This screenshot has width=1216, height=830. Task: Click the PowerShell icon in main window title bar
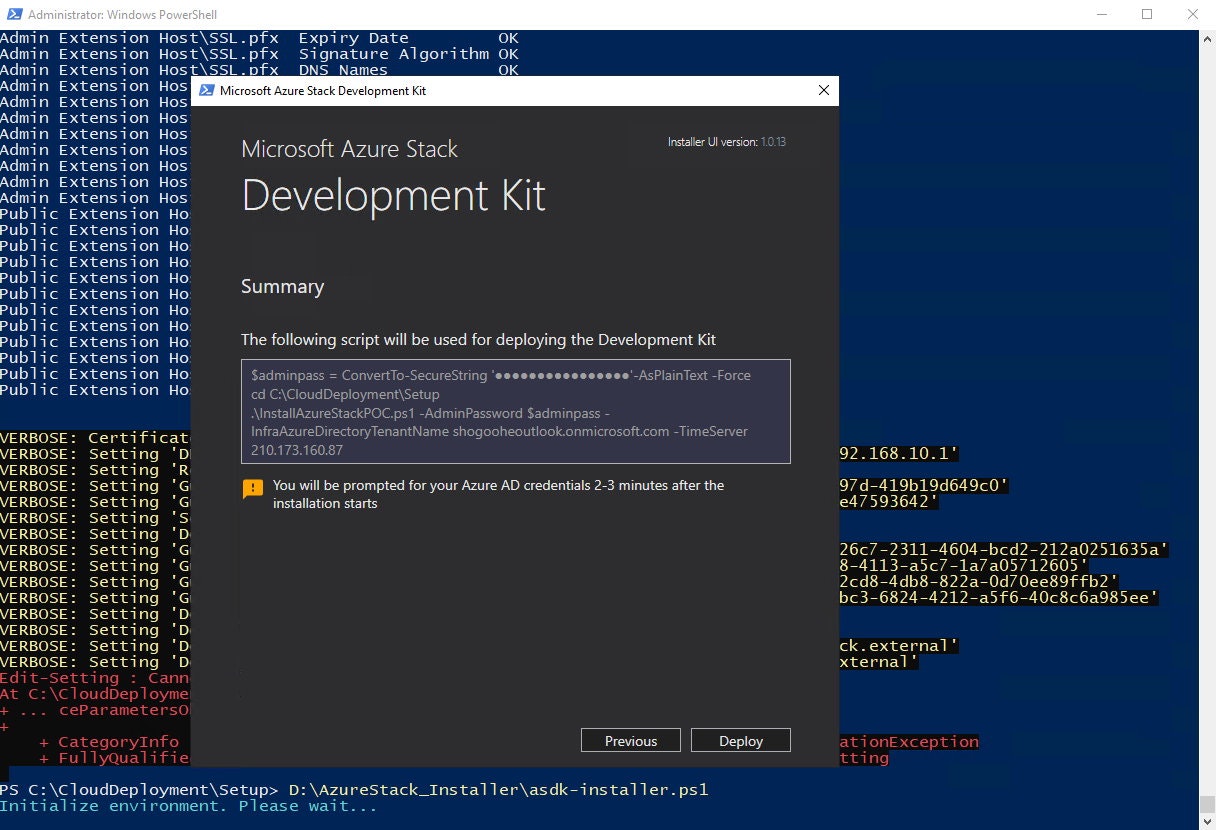[13, 14]
